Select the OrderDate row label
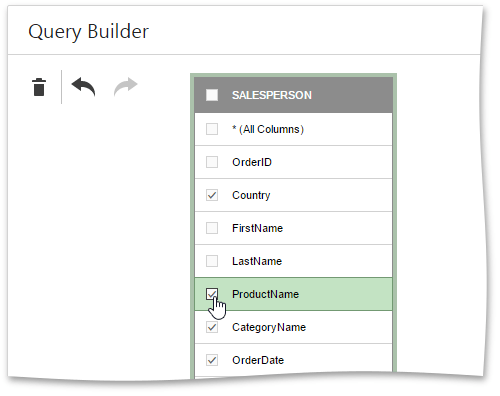This screenshot has width=500, height=396. 258,360
